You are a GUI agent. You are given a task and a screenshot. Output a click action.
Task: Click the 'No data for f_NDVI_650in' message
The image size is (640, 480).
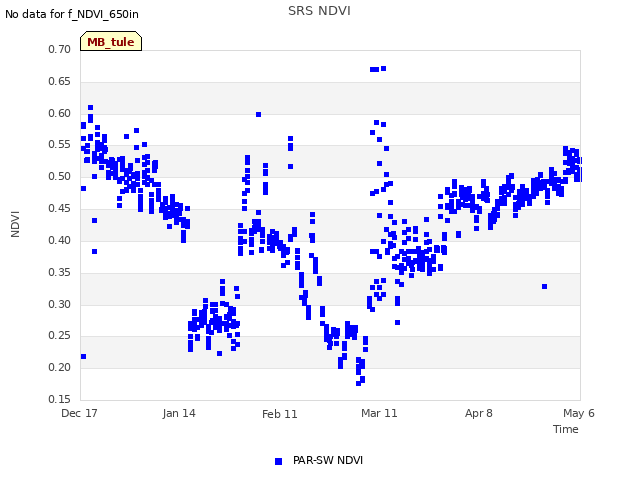click(x=72, y=14)
